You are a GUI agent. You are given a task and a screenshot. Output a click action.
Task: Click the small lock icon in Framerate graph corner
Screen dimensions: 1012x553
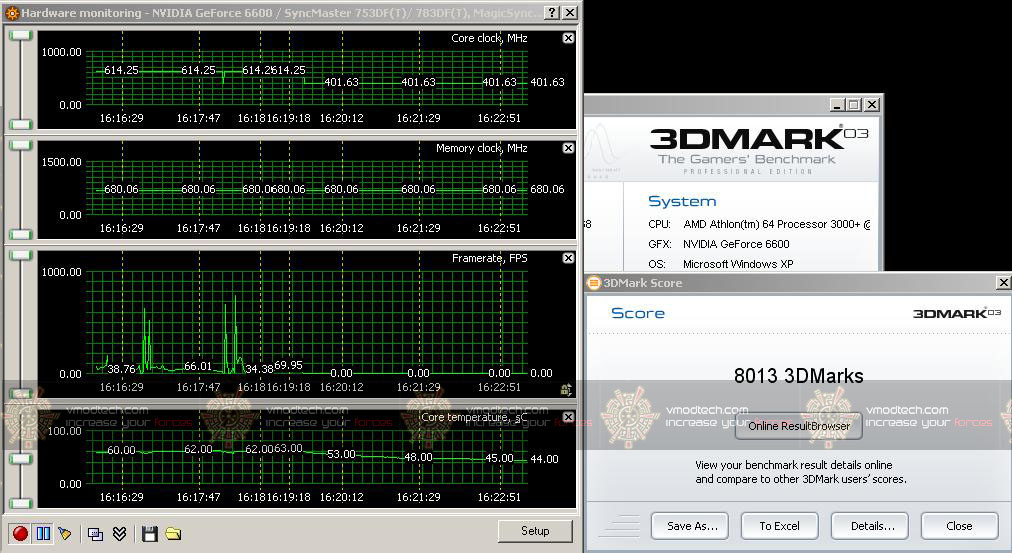tap(566, 389)
